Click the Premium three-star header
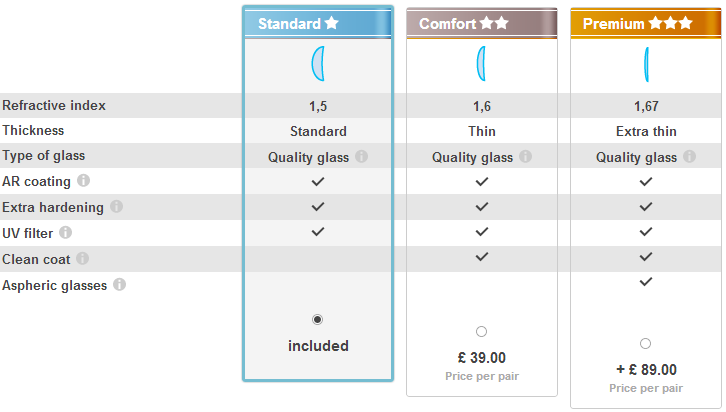This screenshot has width=726, height=412. click(646, 24)
